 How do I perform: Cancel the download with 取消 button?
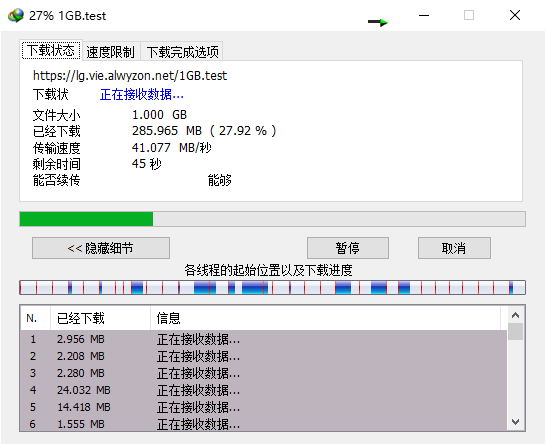pyautogui.click(x=454, y=248)
